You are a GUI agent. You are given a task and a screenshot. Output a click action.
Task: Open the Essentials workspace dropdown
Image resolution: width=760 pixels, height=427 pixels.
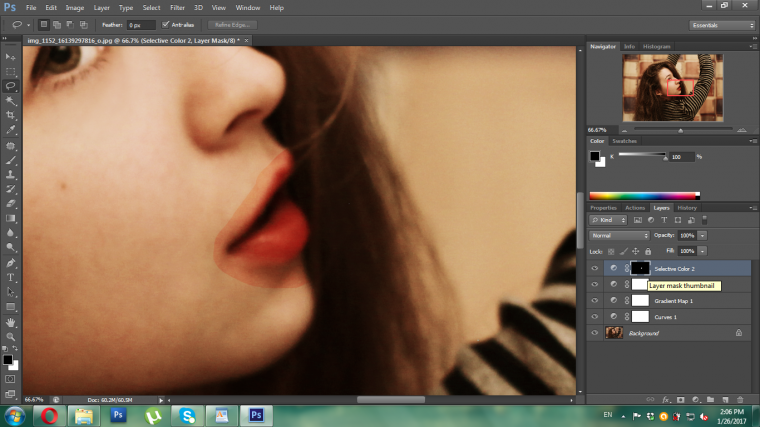tap(722, 25)
